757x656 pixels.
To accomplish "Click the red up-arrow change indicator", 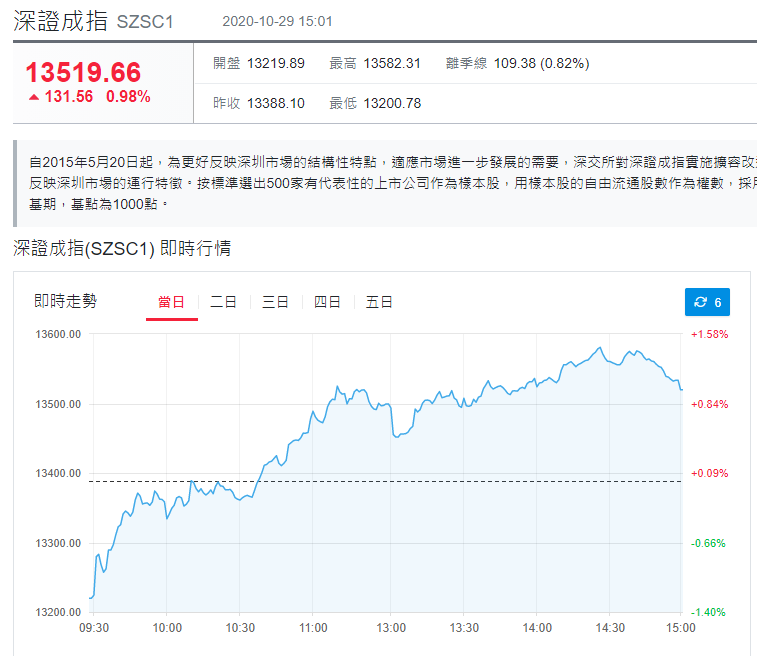I will tap(34, 97).
